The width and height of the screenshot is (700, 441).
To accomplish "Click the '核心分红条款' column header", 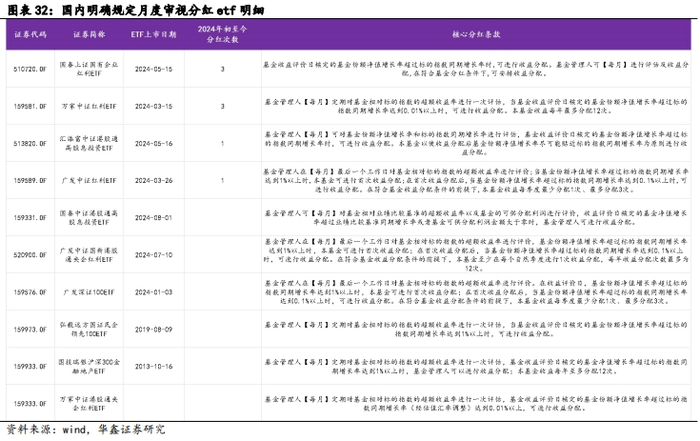I will (x=476, y=34).
